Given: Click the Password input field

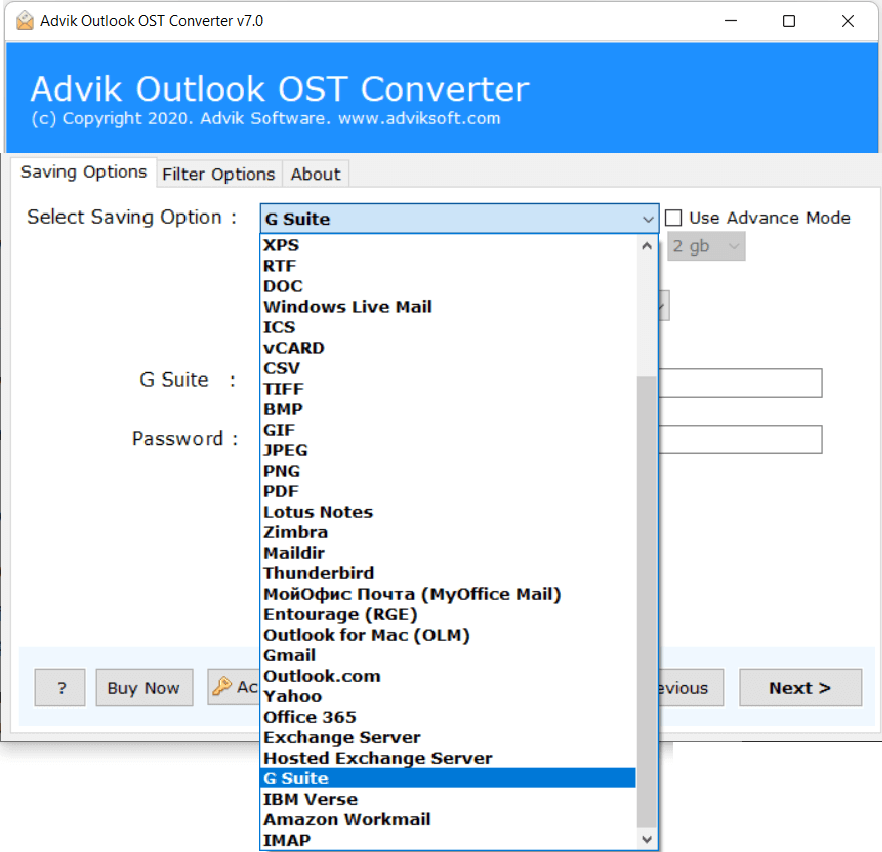Looking at the screenshot, I should pyautogui.click(x=740, y=439).
